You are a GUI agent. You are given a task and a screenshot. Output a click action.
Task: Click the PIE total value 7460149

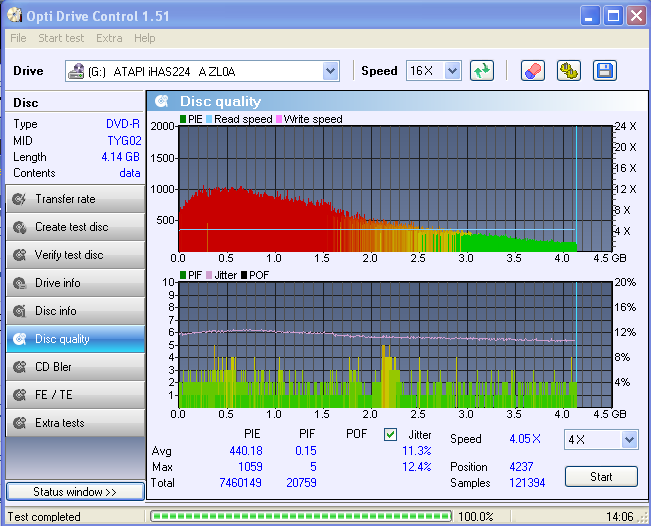(x=240, y=483)
